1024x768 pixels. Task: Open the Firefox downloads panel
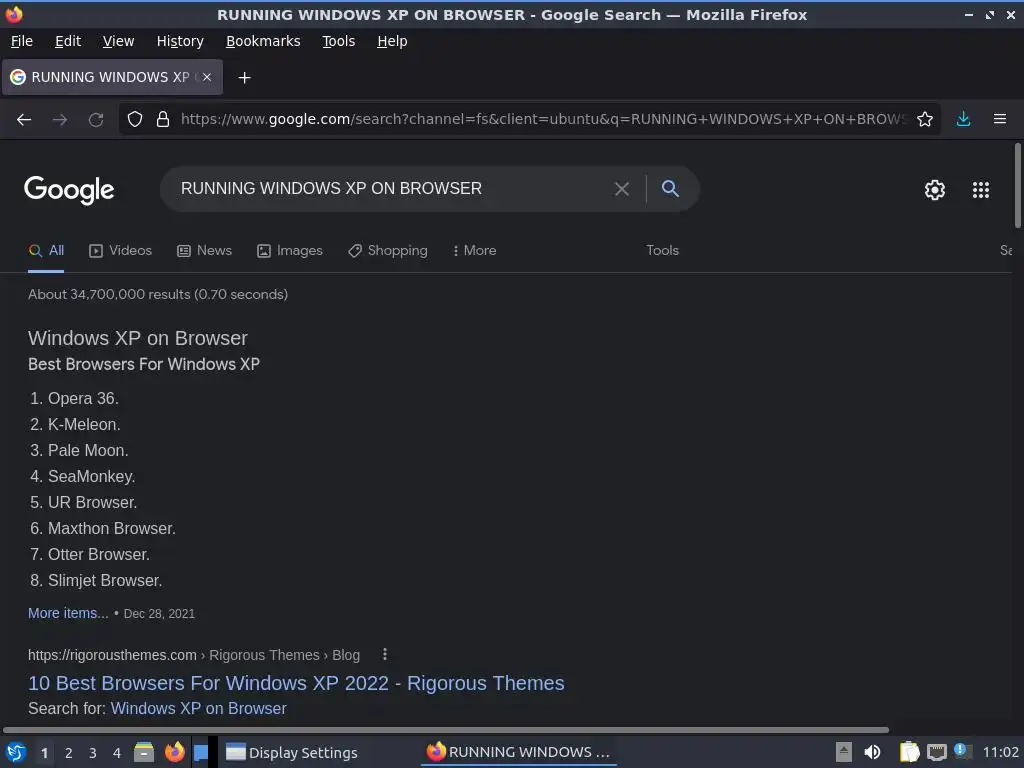[963, 120]
